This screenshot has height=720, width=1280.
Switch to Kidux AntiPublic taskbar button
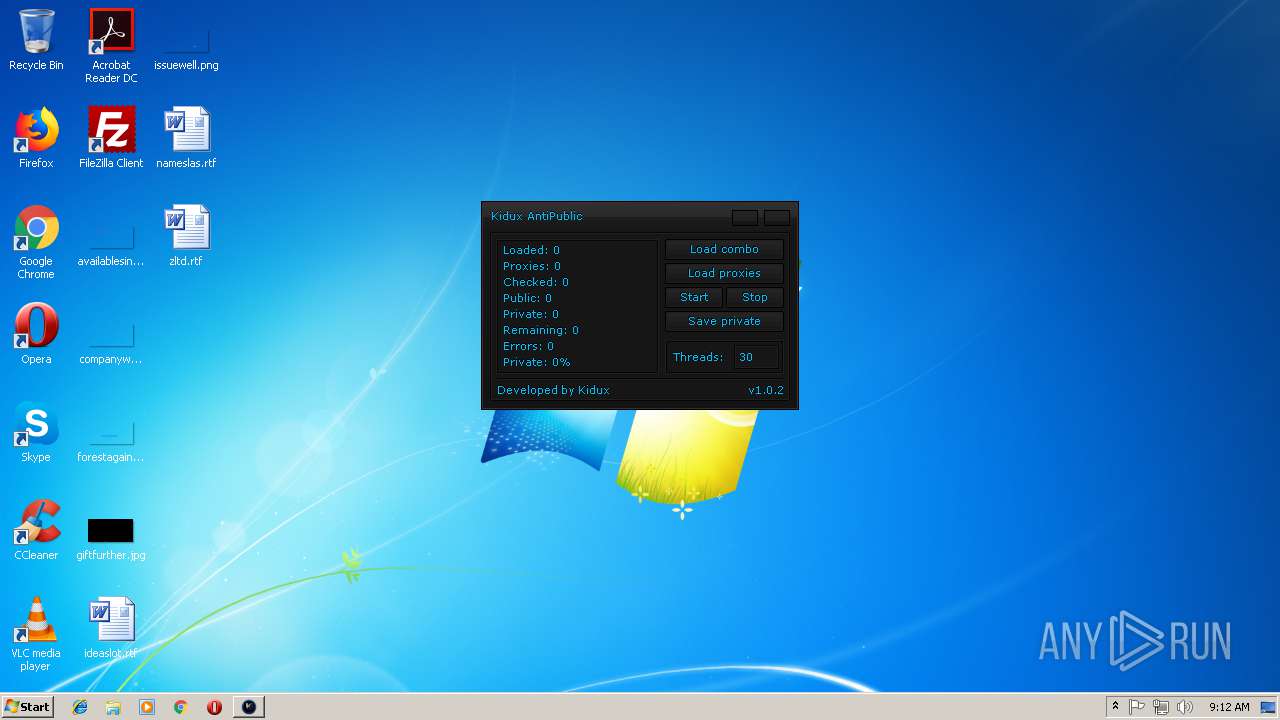(x=249, y=707)
